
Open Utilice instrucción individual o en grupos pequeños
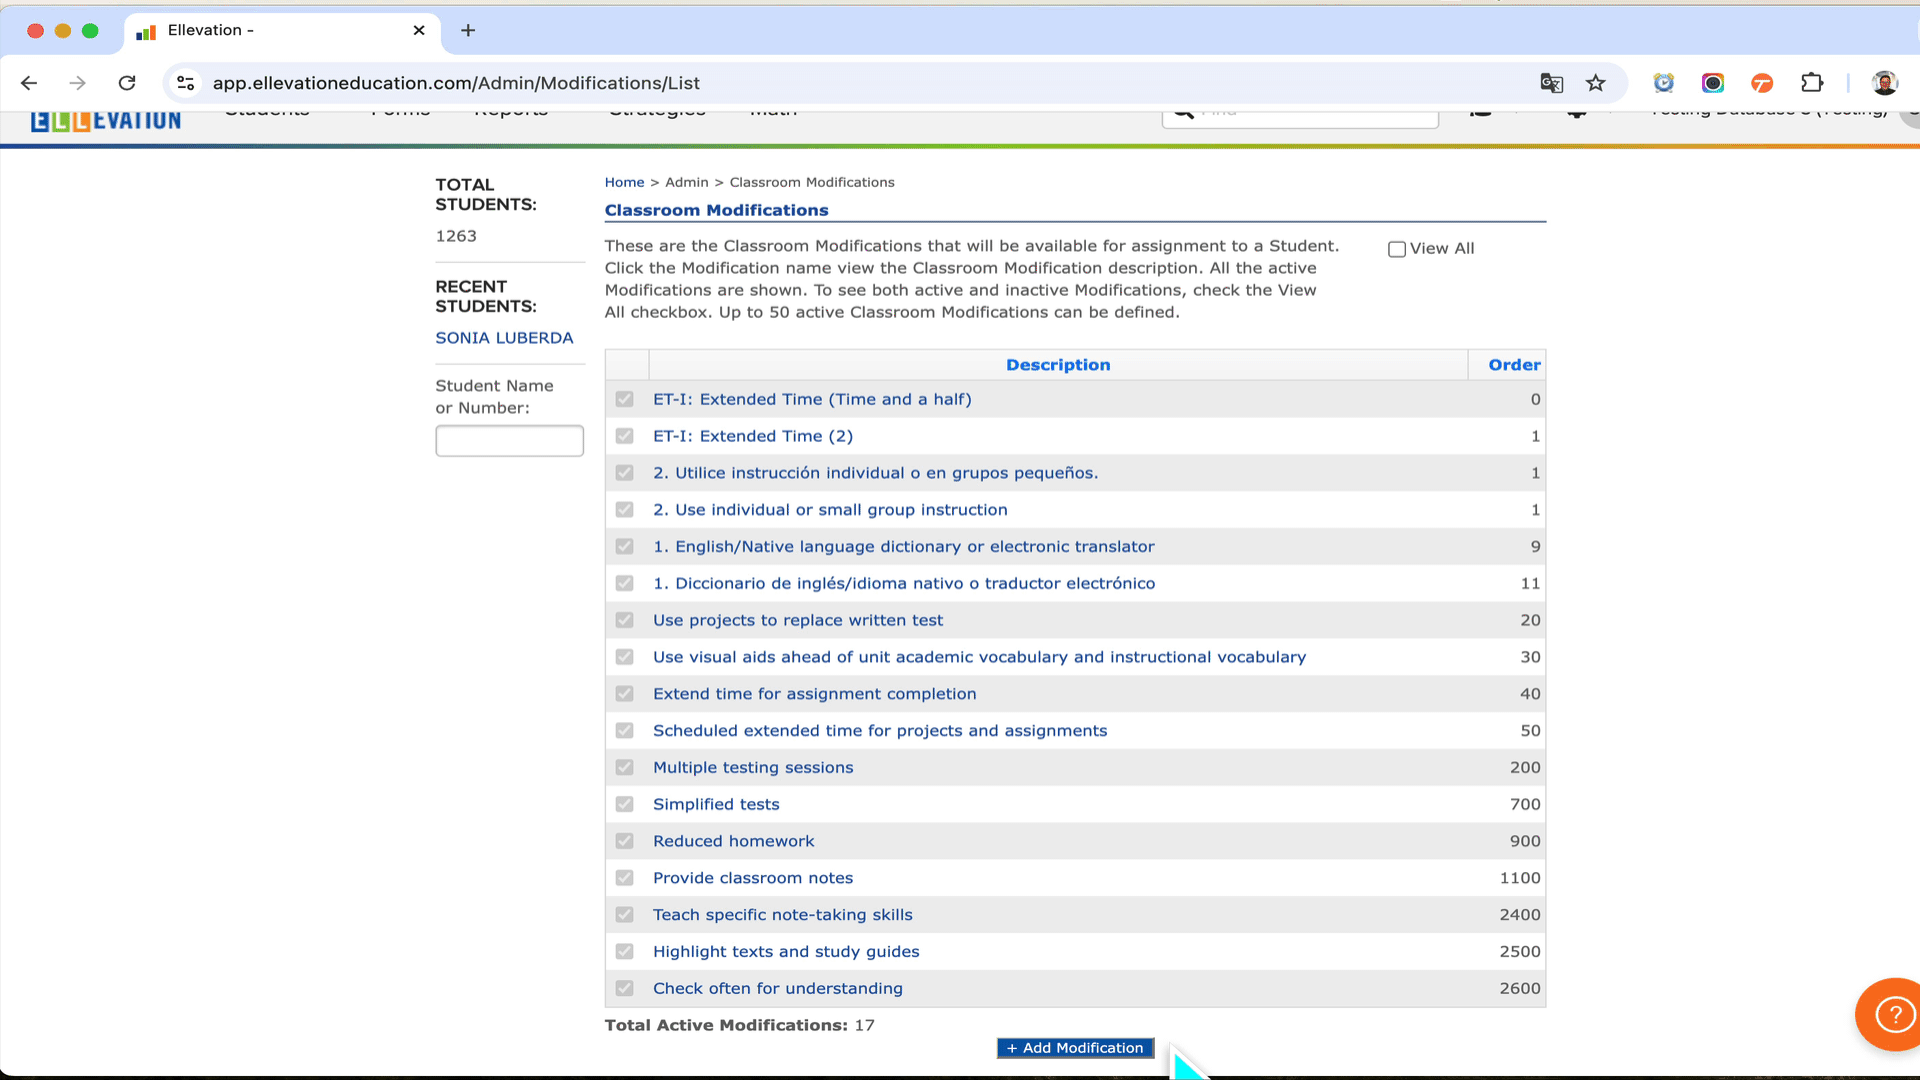click(875, 473)
